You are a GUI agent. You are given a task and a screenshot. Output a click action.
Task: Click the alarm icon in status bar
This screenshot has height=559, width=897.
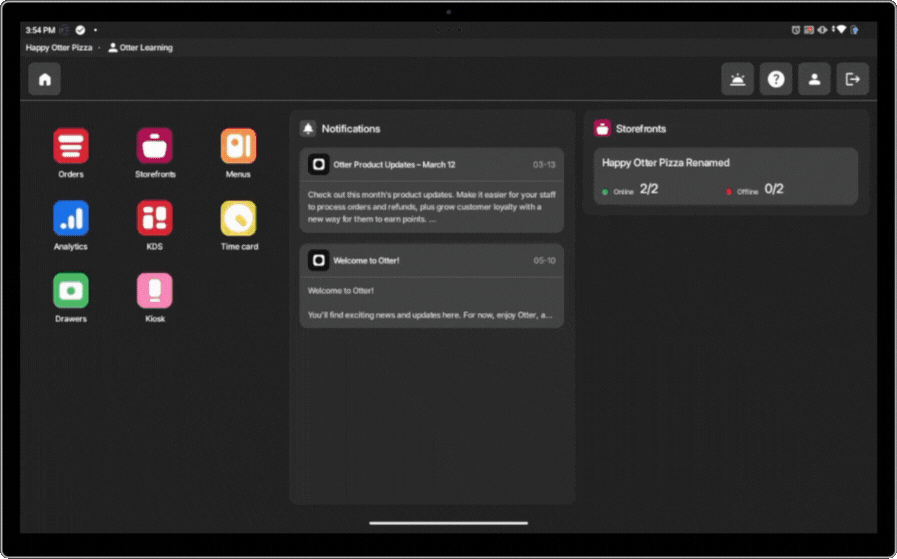pyautogui.click(x=796, y=30)
